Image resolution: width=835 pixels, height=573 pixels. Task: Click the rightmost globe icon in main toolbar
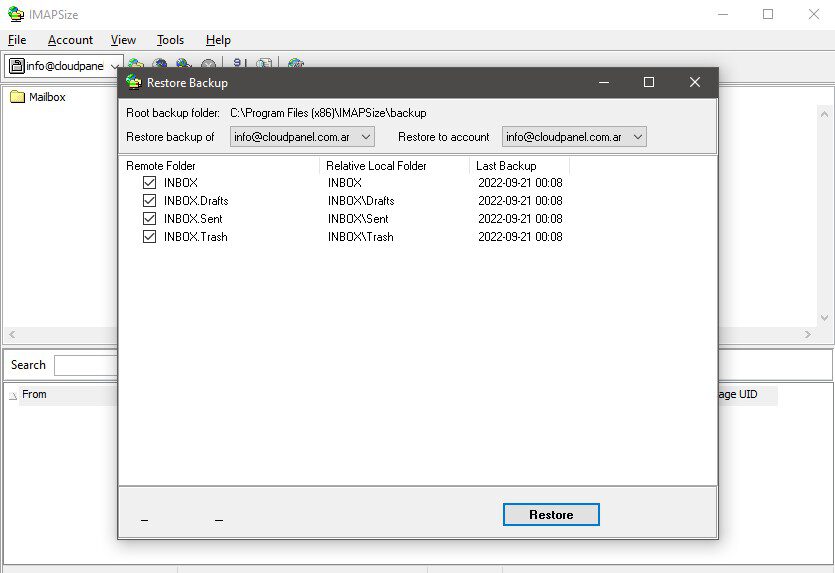click(295, 66)
